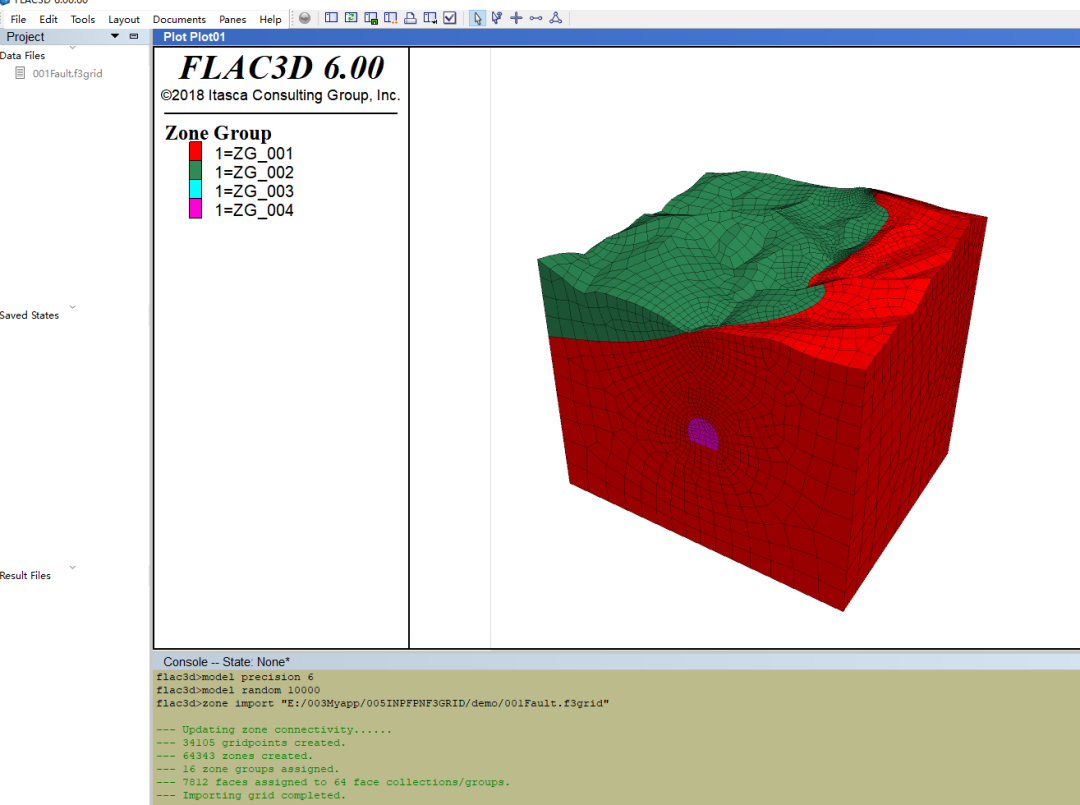Viewport: 1080px width, 805px height.
Task: Click the magenta ZG_004 legend swatch
Action: click(196, 209)
